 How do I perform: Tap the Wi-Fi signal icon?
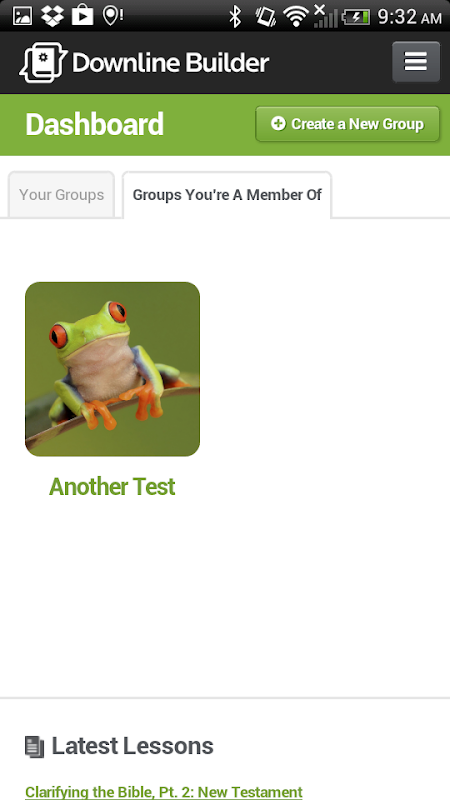pos(295,17)
